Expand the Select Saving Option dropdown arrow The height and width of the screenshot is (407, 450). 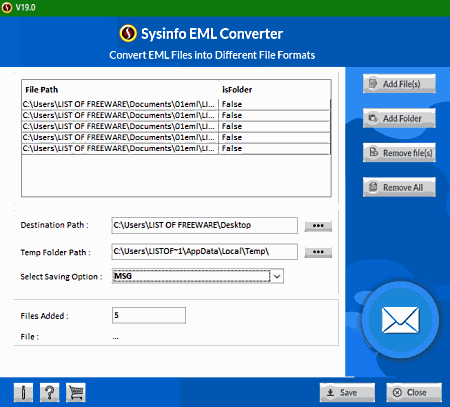(277, 276)
